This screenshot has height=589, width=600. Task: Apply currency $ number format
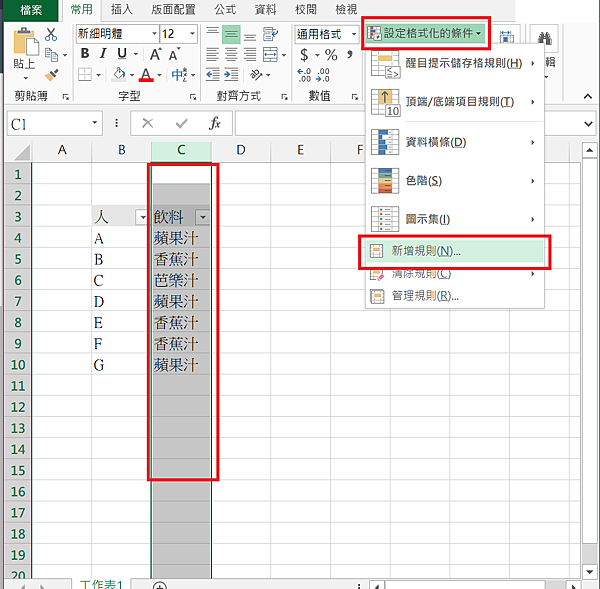click(x=304, y=55)
